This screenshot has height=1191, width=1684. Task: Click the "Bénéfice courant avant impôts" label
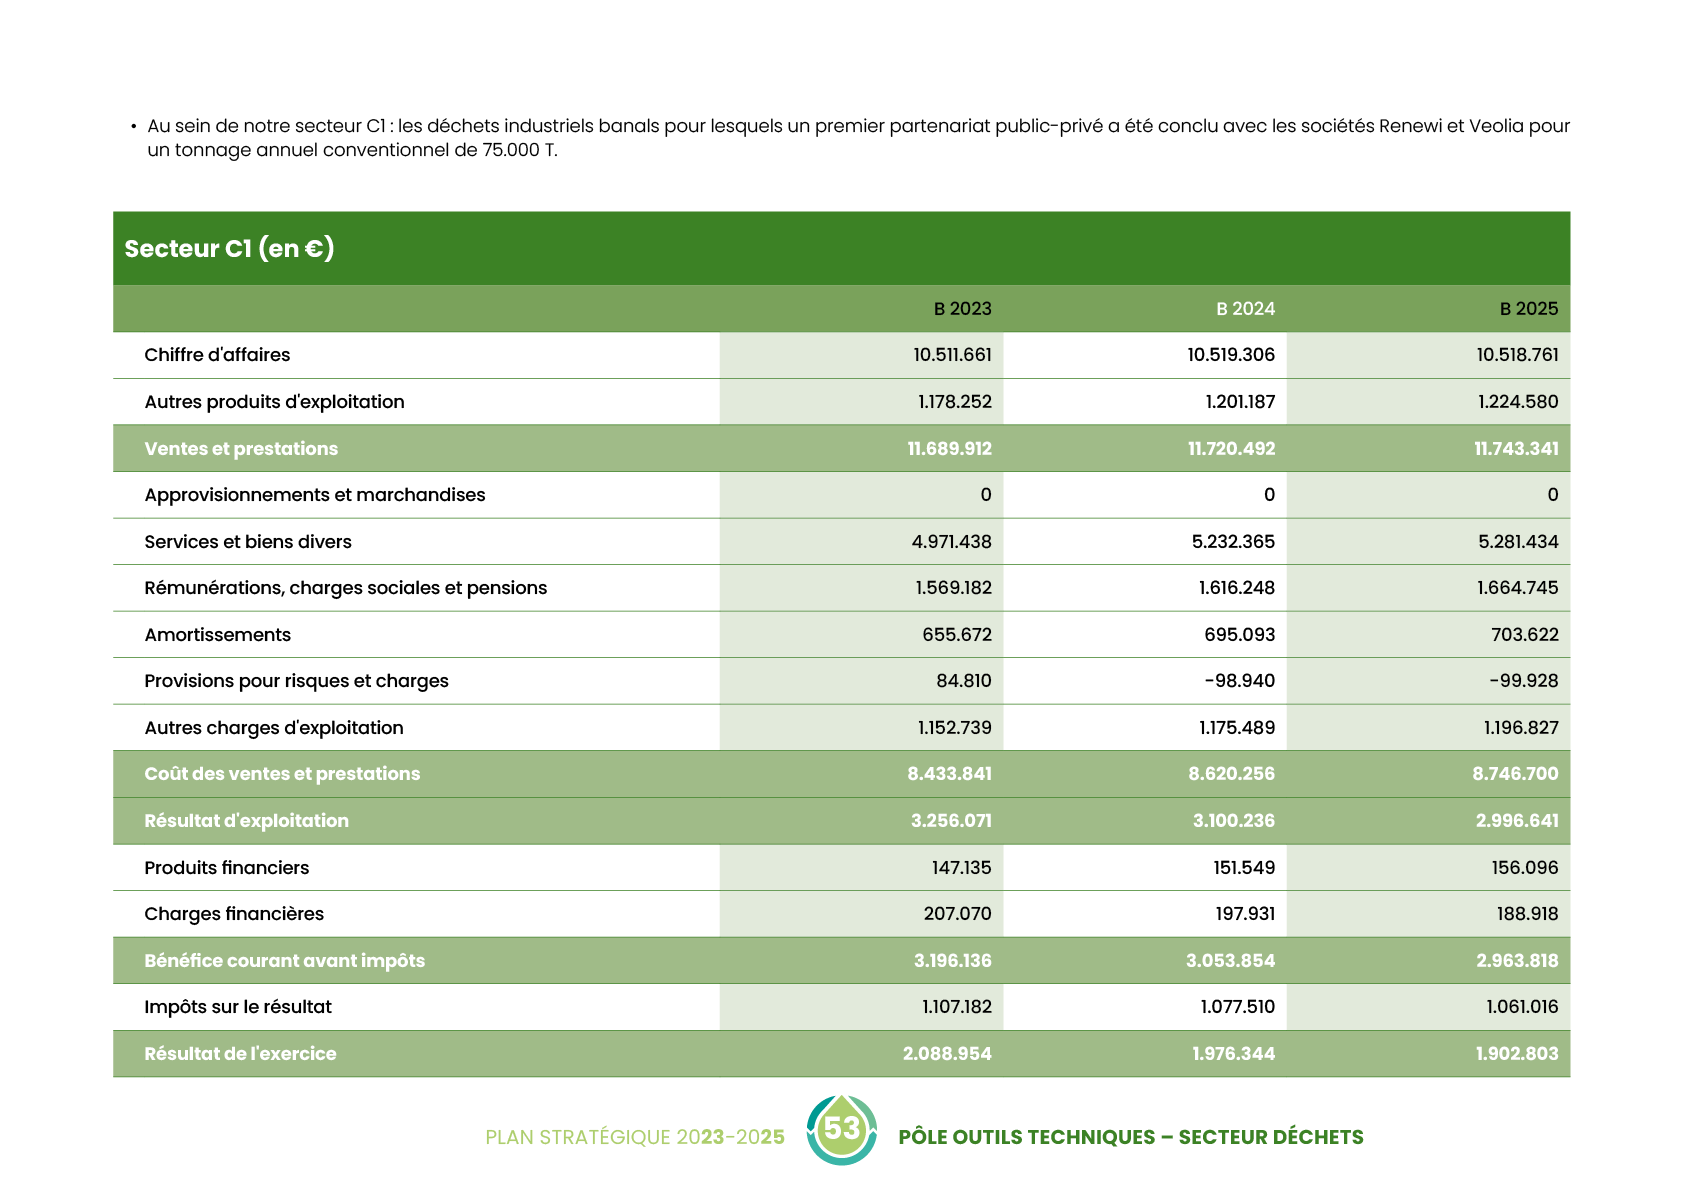284,961
